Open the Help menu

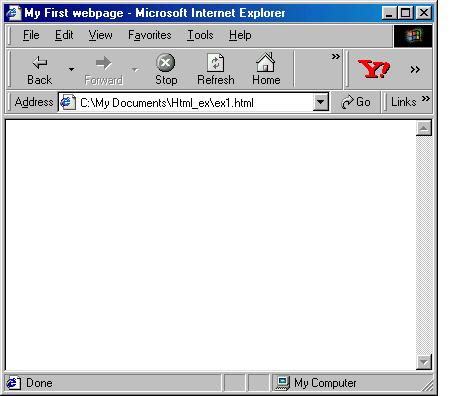click(240, 35)
